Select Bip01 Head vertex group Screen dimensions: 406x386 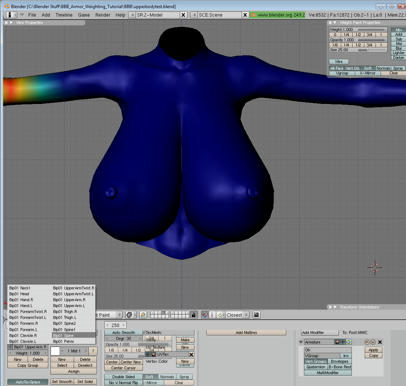coord(19,294)
